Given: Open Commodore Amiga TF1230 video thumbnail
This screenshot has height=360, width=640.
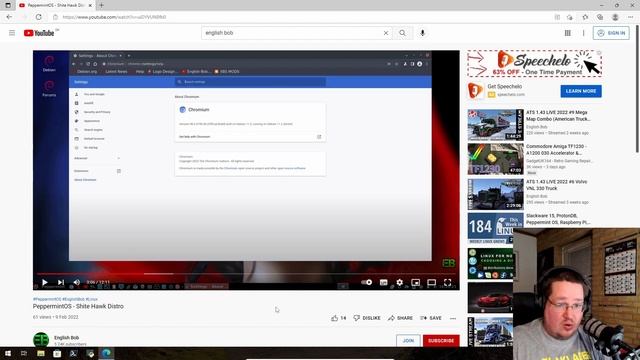Looking at the screenshot, I should [496, 159].
